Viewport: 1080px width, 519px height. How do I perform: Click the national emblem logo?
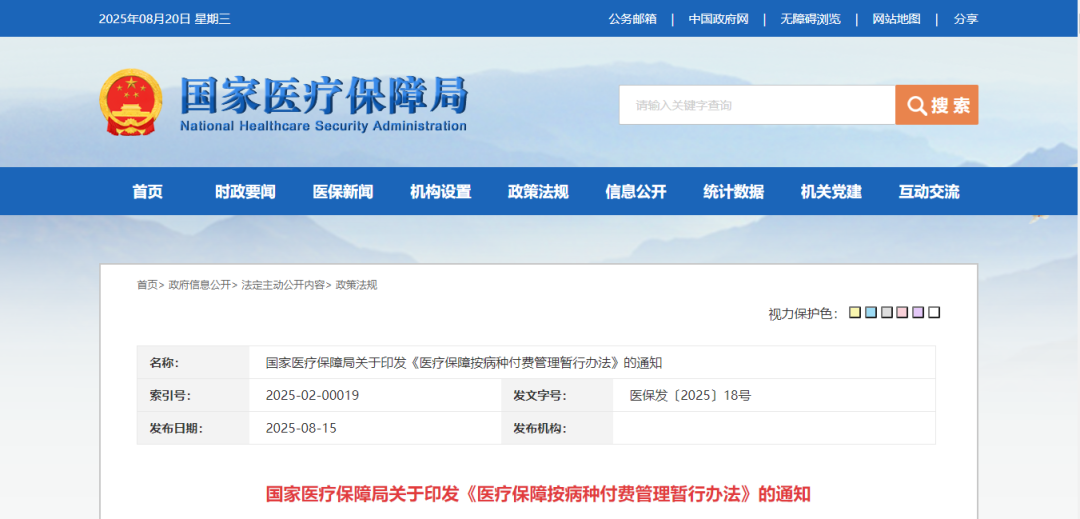click(131, 102)
